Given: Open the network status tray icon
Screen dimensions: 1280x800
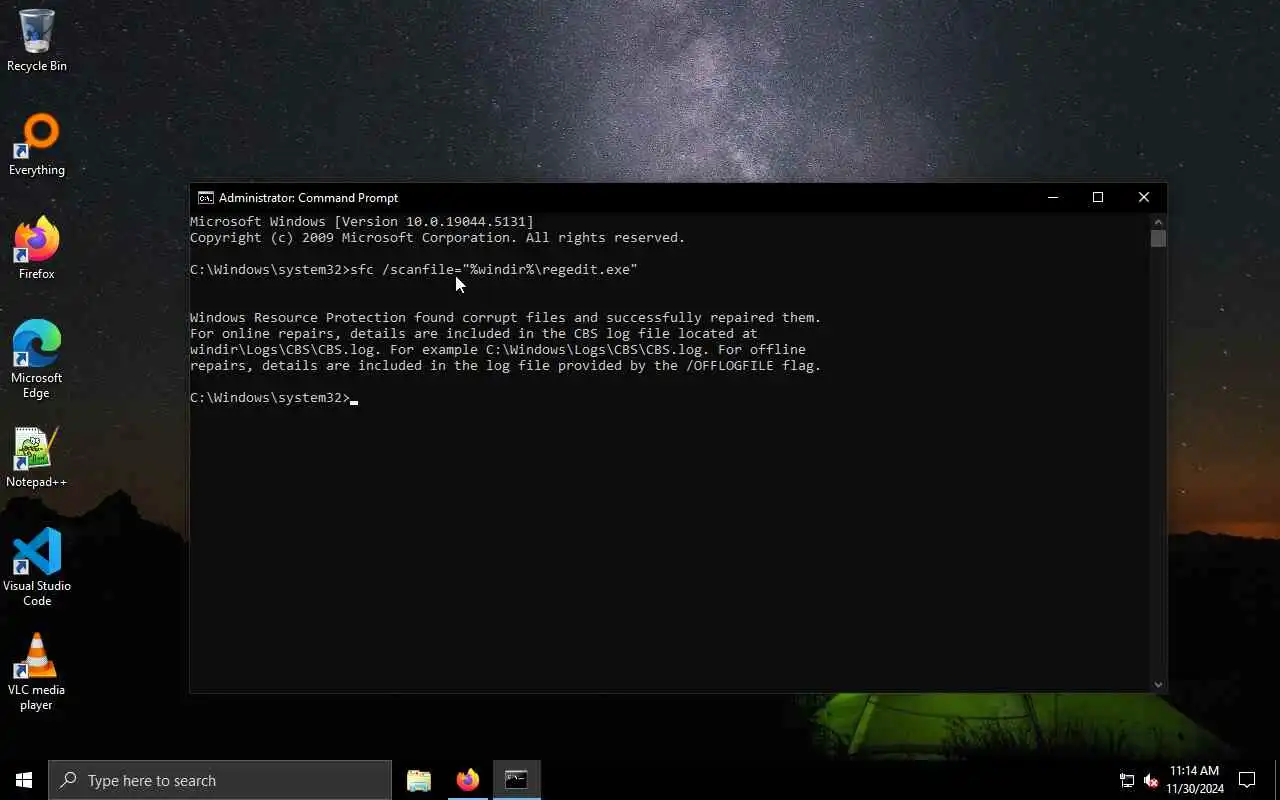Looking at the screenshot, I should [x=1127, y=780].
